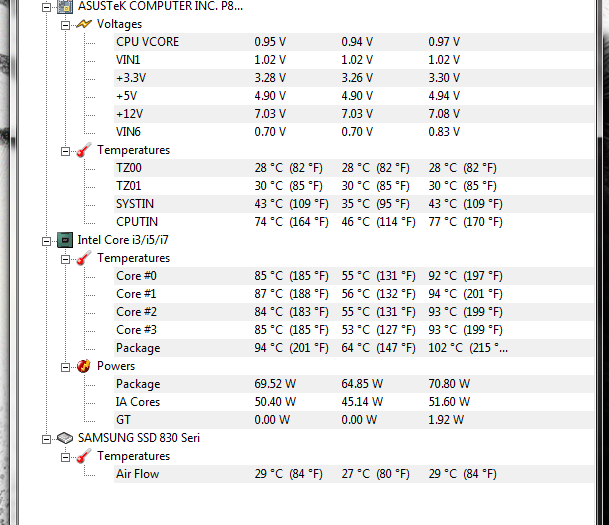The width and height of the screenshot is (609, 525).
Task: Collapse the Powers section
Action: 65,367
